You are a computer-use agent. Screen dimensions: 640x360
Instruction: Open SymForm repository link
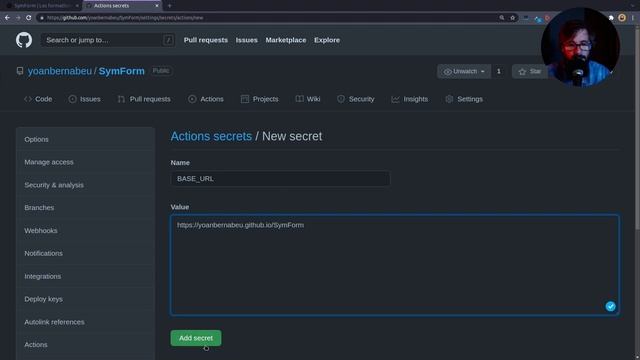(x=122, y=71)
